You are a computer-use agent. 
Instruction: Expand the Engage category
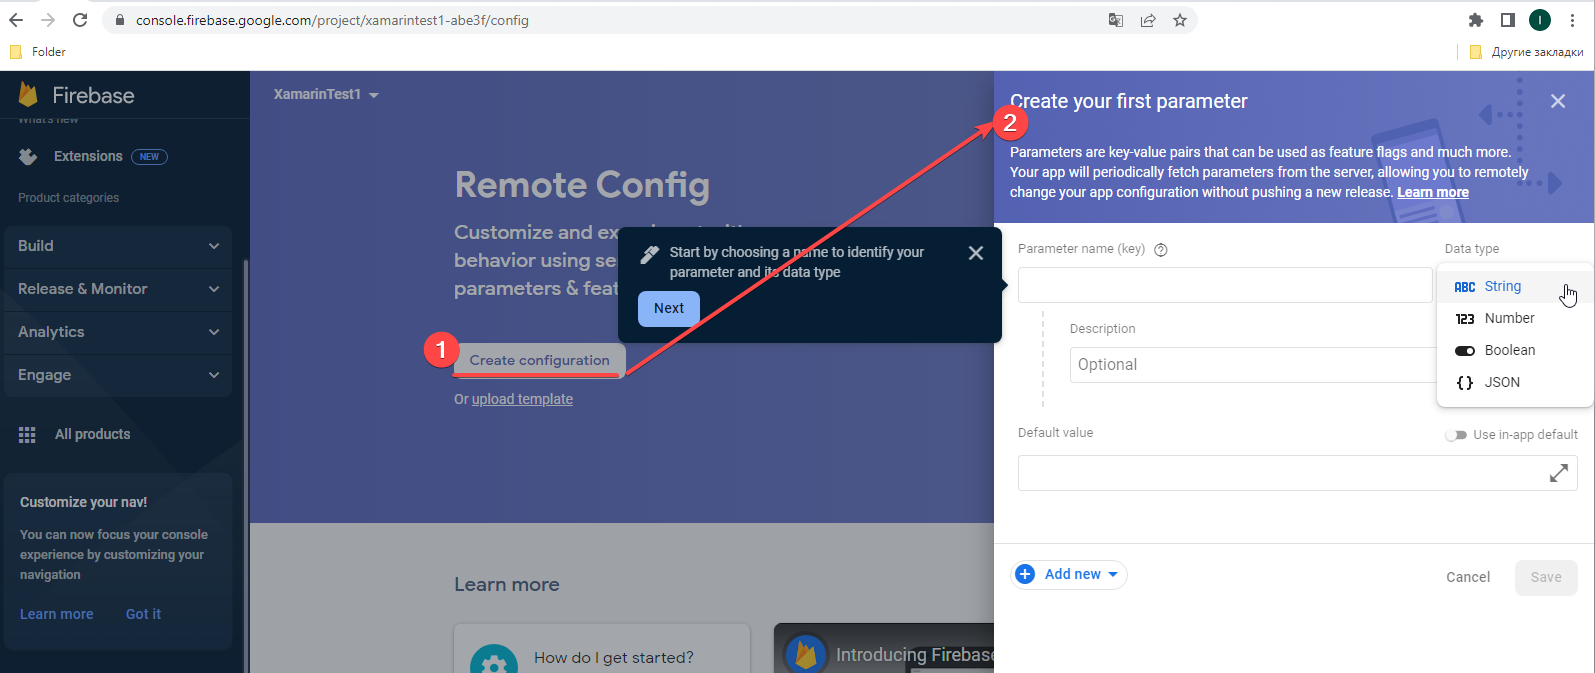click(x=118, y=375)
